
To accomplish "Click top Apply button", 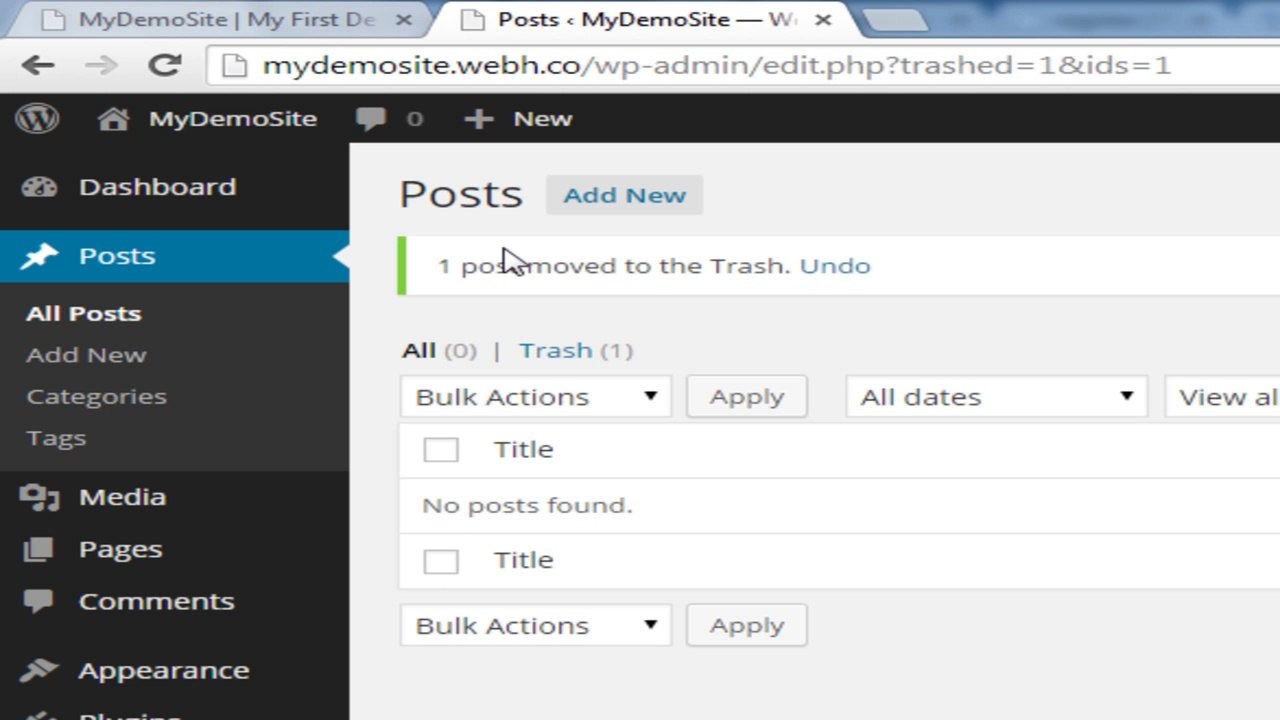I will [746, 397].
